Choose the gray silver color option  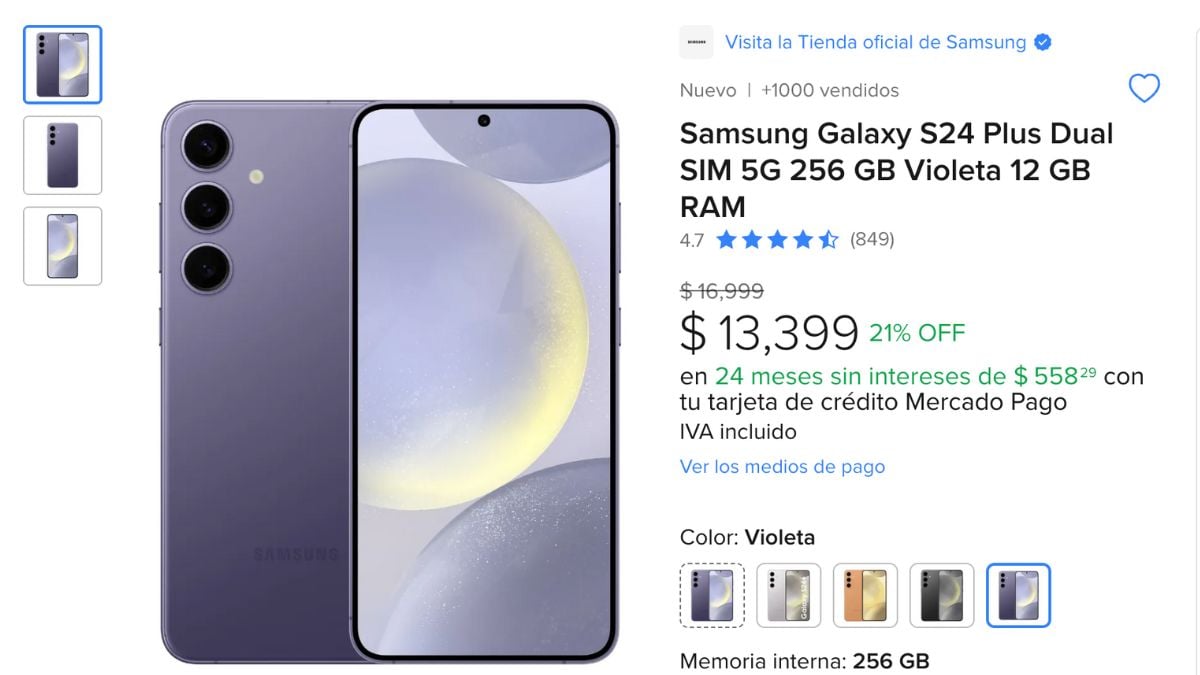coord(789,595)
